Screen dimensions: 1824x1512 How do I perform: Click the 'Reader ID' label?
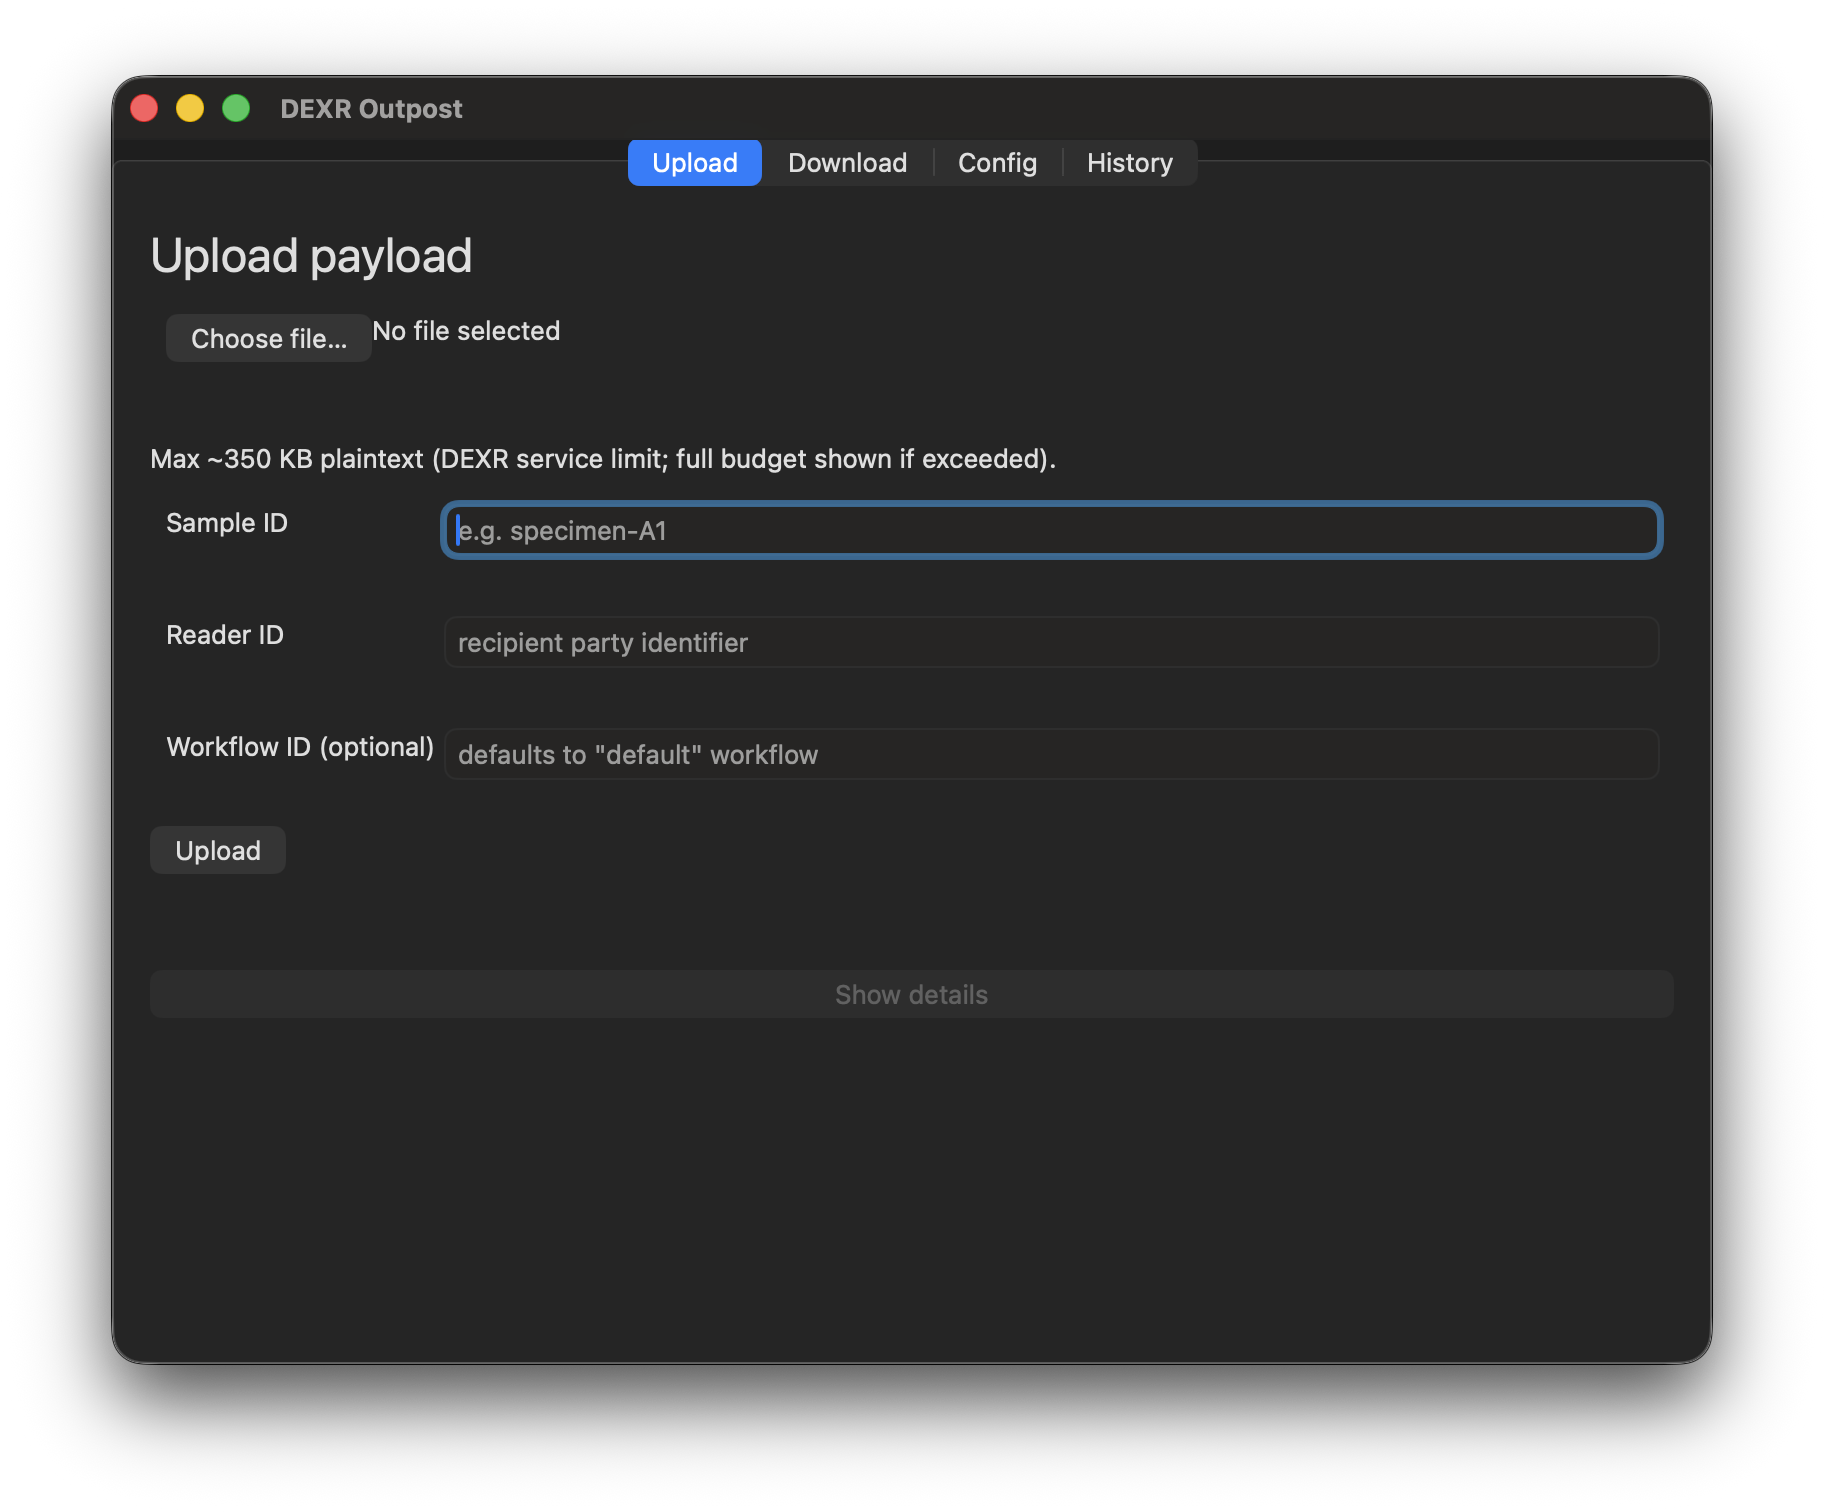[x=225, y=635]
